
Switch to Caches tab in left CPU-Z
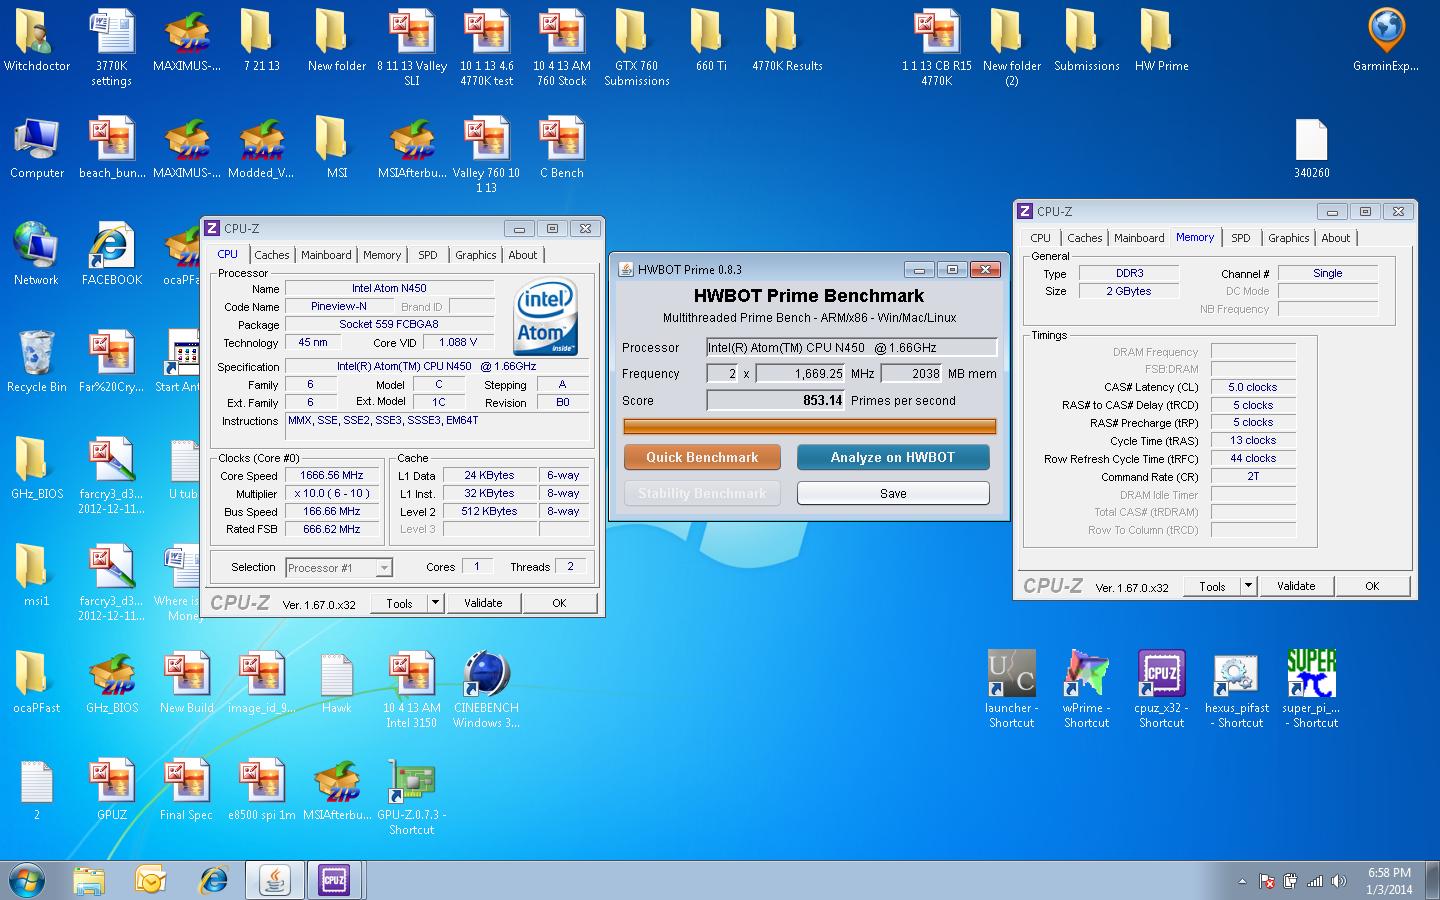271,255
